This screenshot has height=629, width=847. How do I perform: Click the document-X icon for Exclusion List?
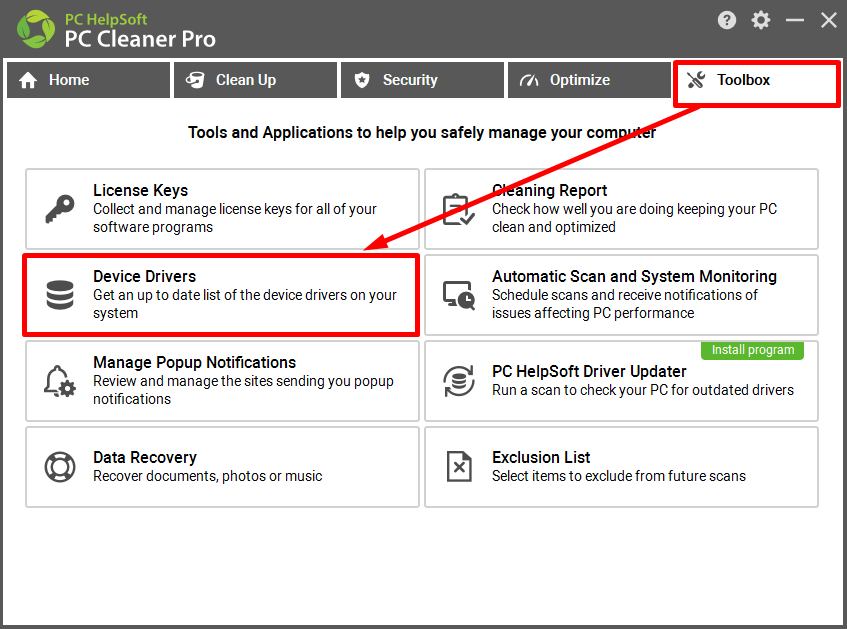click(459, 467)
